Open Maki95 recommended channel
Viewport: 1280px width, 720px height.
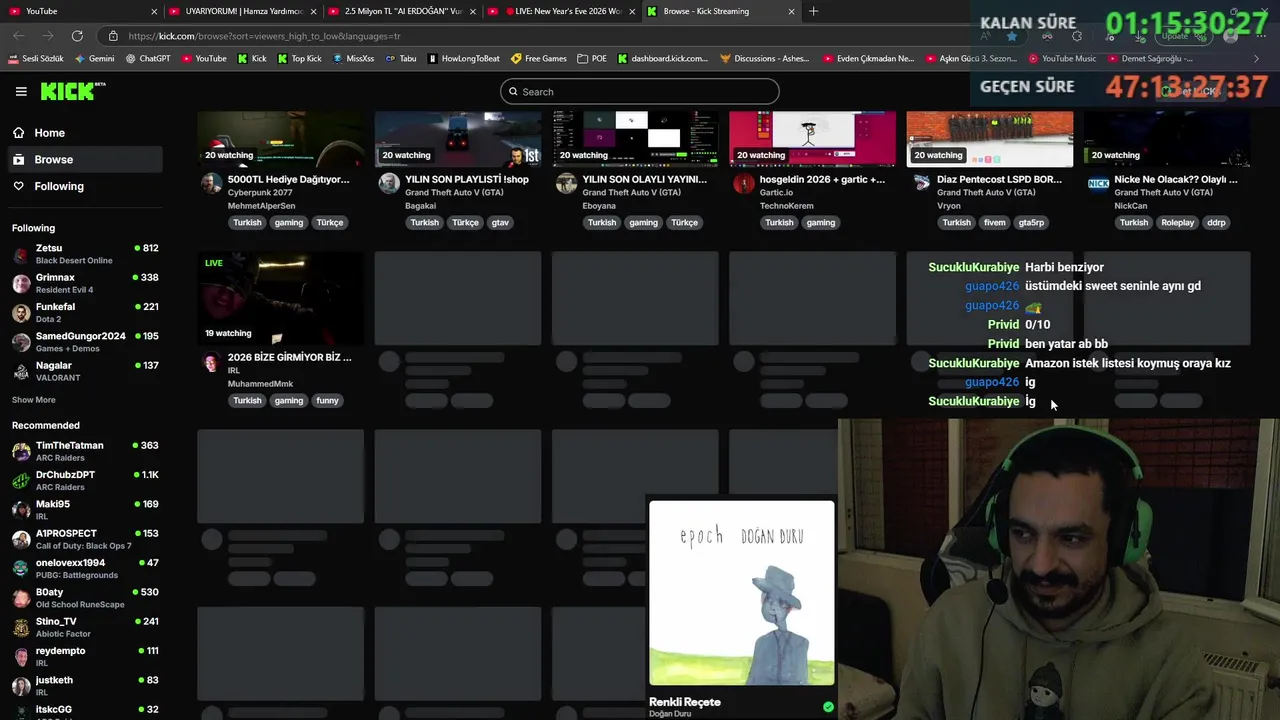[85, 510]
